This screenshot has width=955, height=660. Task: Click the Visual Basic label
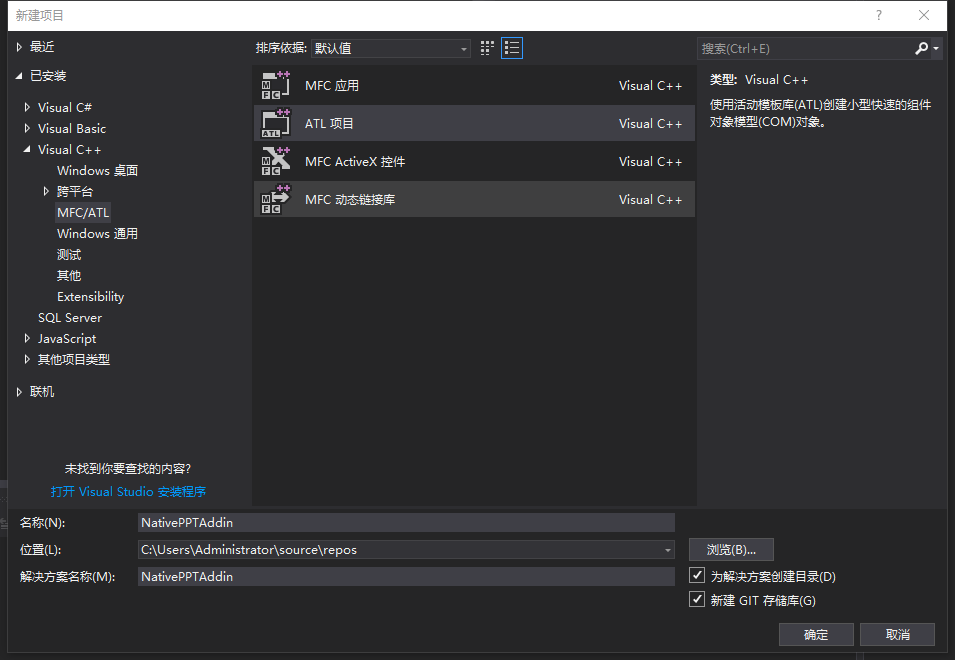(x=72, y=128)
